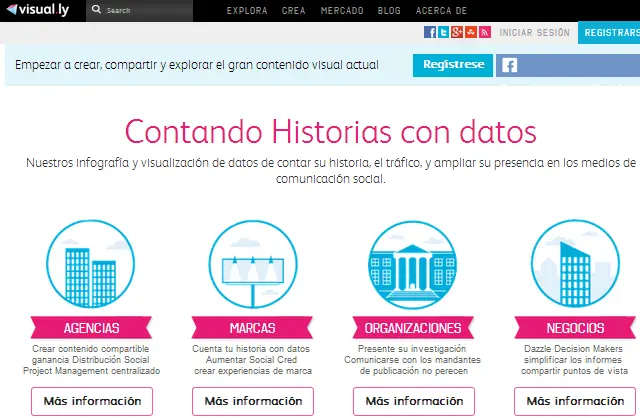
Task: Click the Organizaciones columned building illustration
Action: [415, 266]
